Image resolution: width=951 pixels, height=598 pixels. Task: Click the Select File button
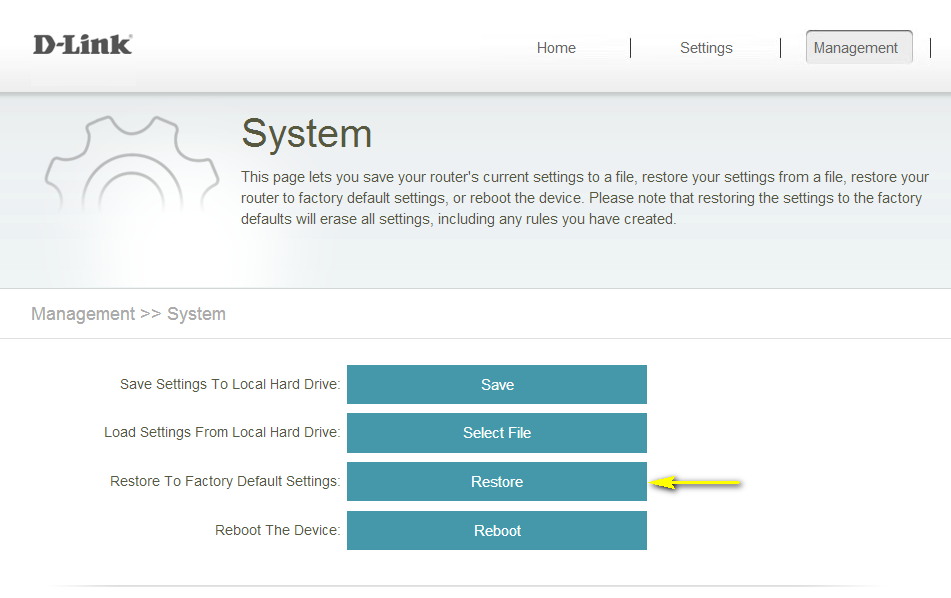[497, 433]
